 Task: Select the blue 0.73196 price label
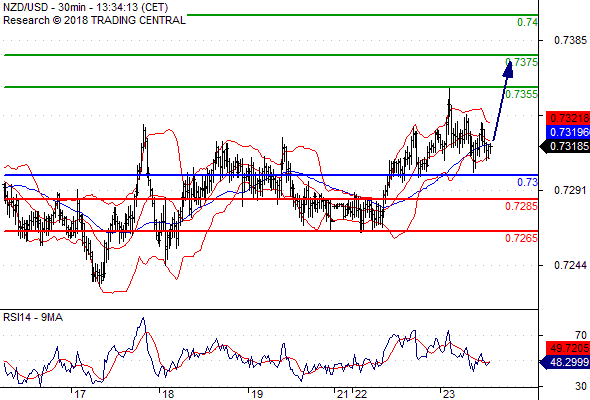(x=568, y=132)
